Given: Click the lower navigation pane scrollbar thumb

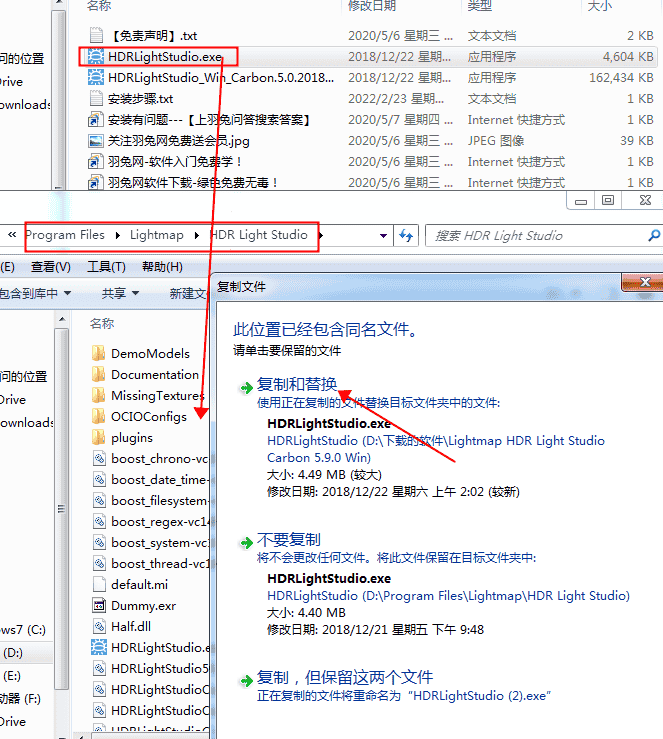Looking at the screenshot, I should [62, 509].
